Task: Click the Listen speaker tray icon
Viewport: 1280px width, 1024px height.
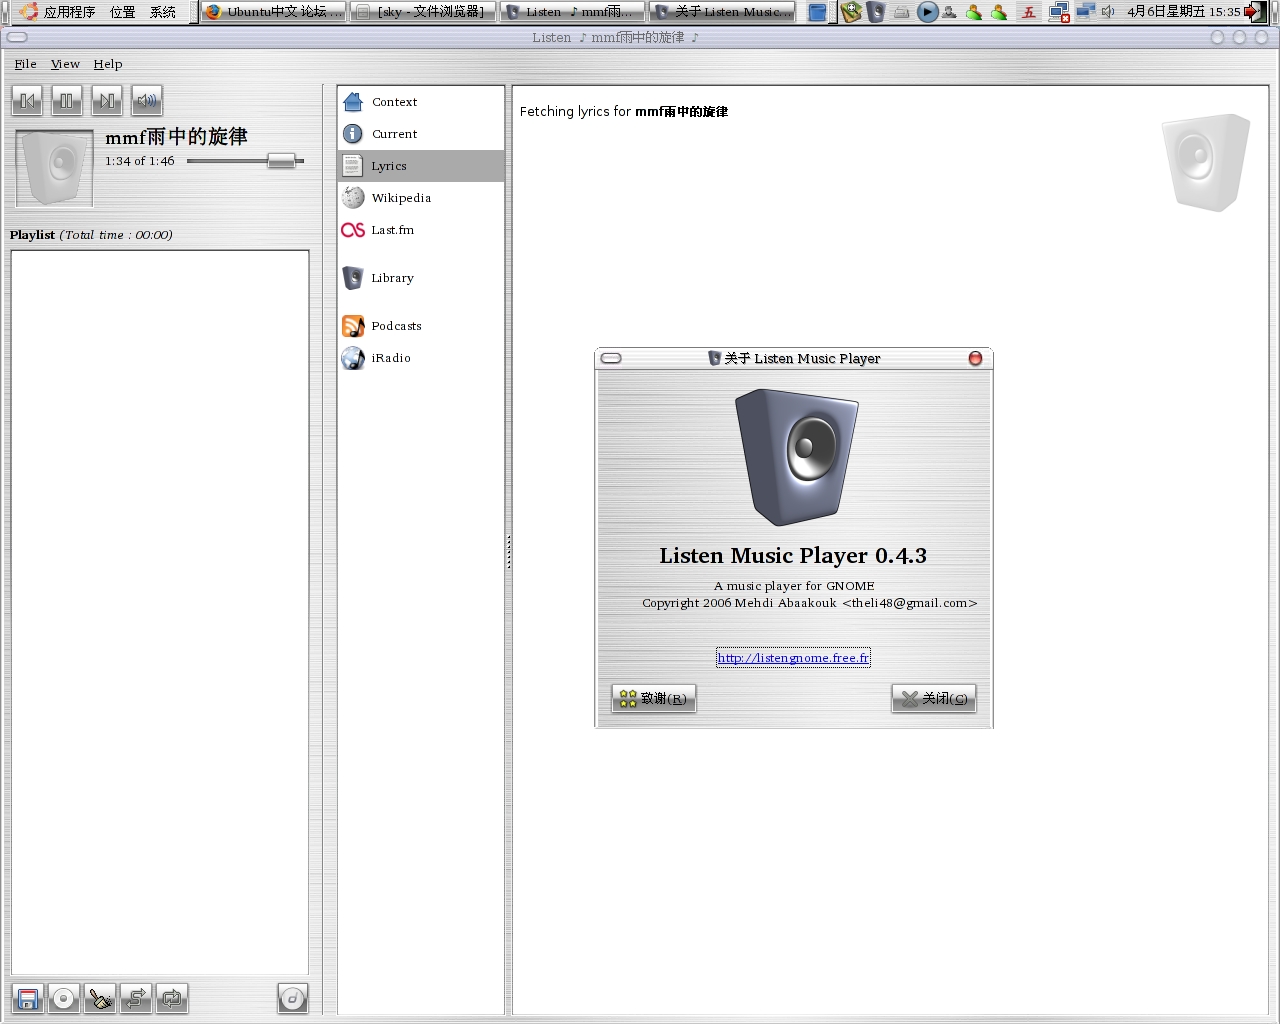Action: click(x=876, y=12)
